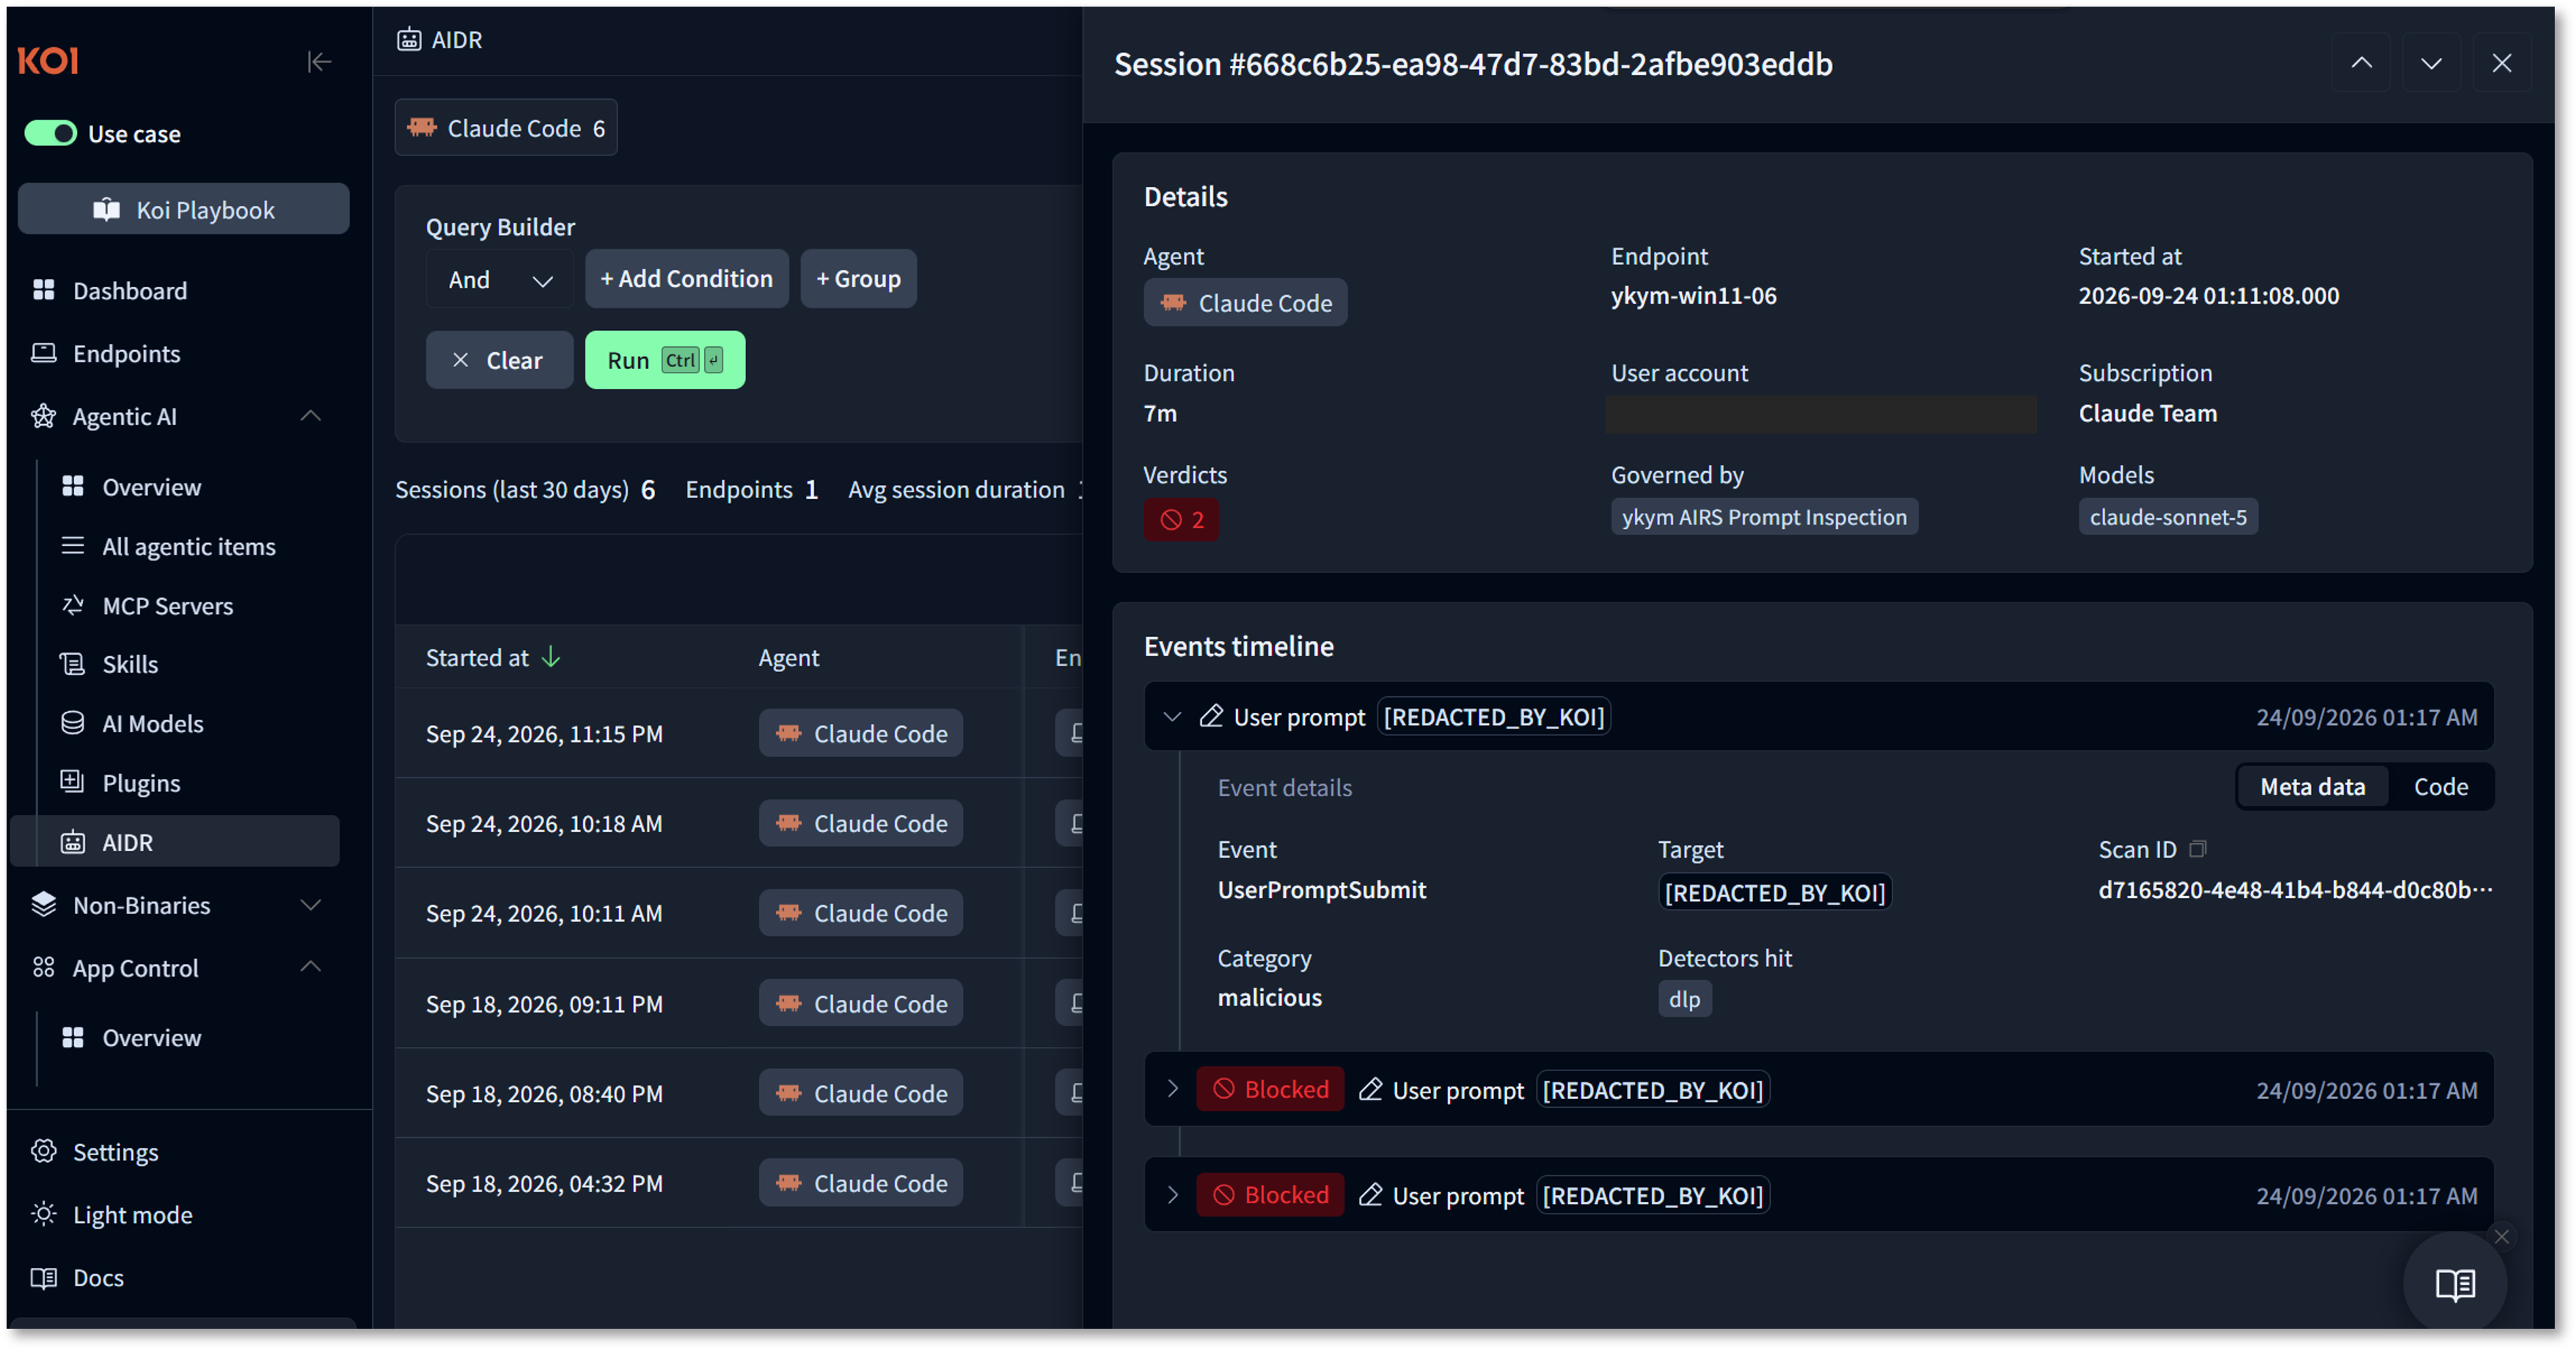Go to Endpoints page
Image resolution: width=2576 pixels, height=1350 pixels.
coord(126,353)
